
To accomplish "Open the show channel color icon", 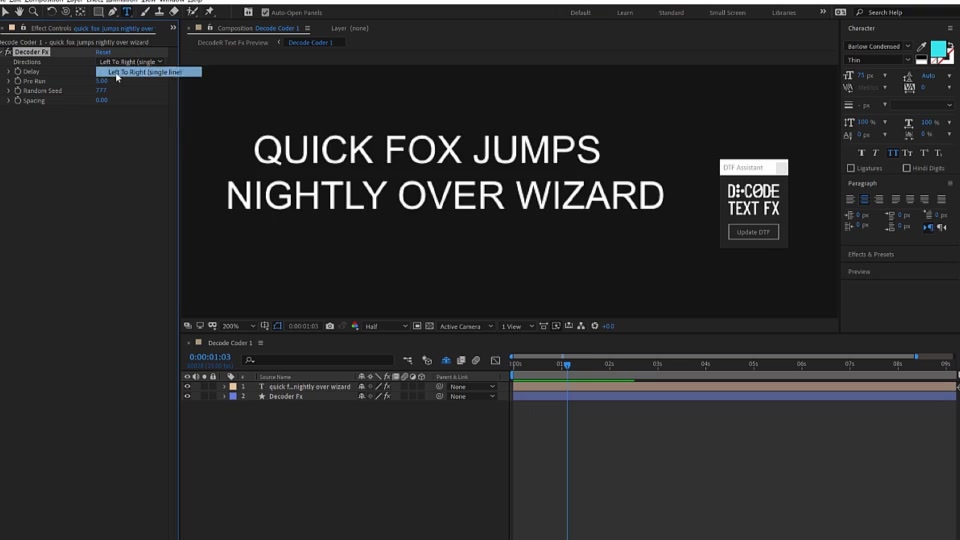I will [355, 326].
